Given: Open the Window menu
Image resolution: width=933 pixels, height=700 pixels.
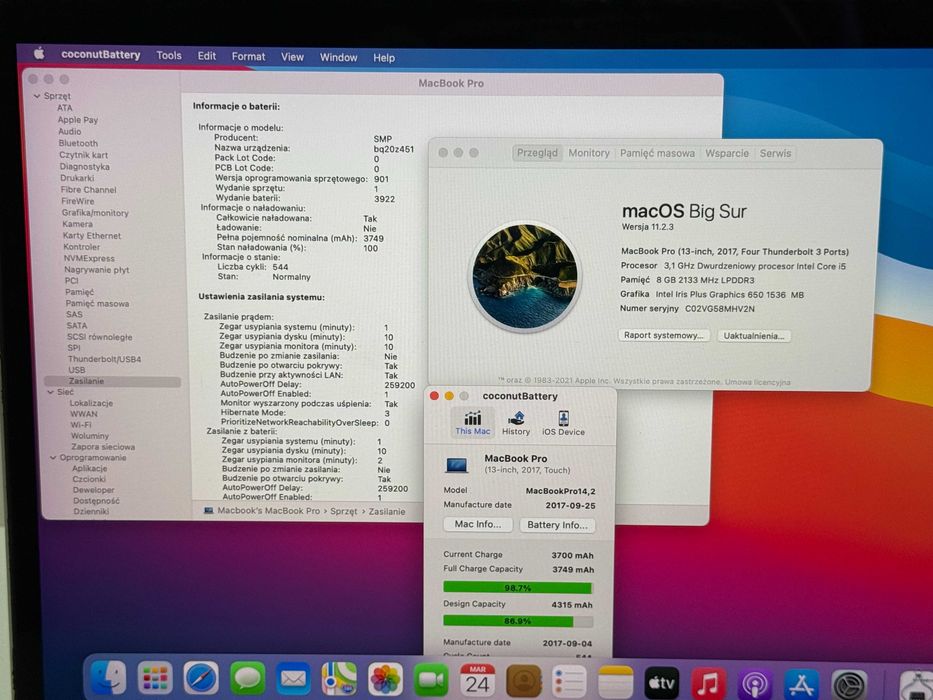Looking at the screenshot, I should (339, 58).
